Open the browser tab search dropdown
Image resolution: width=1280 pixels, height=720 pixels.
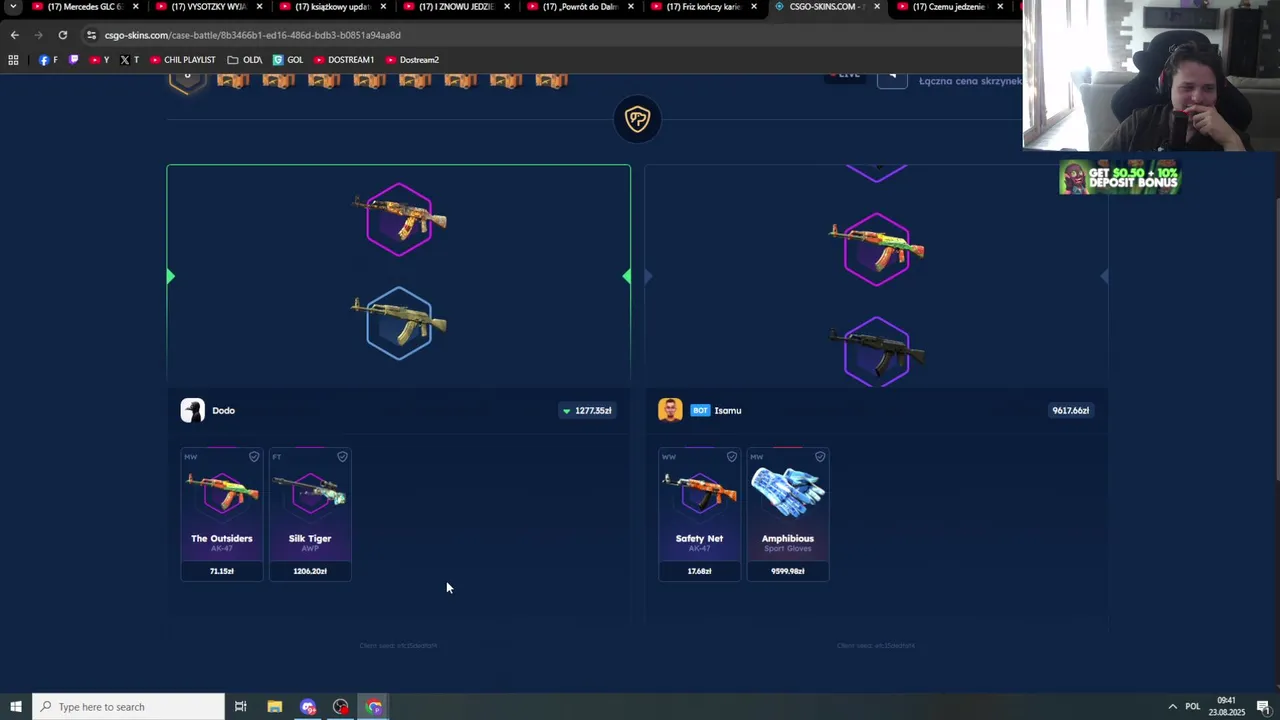coord(13,7)
